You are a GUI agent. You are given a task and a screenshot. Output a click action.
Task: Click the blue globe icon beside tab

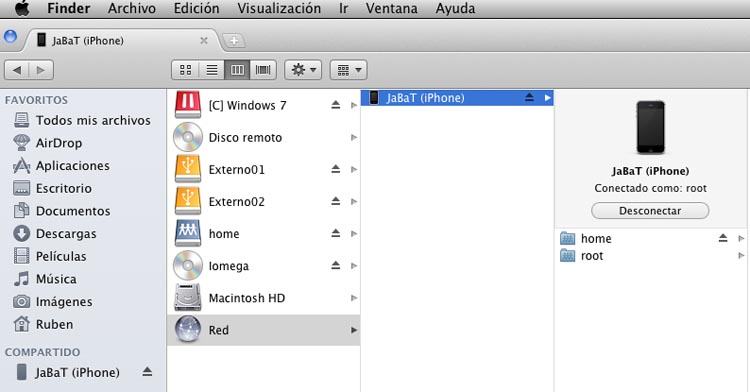click(x=10, y=36)
